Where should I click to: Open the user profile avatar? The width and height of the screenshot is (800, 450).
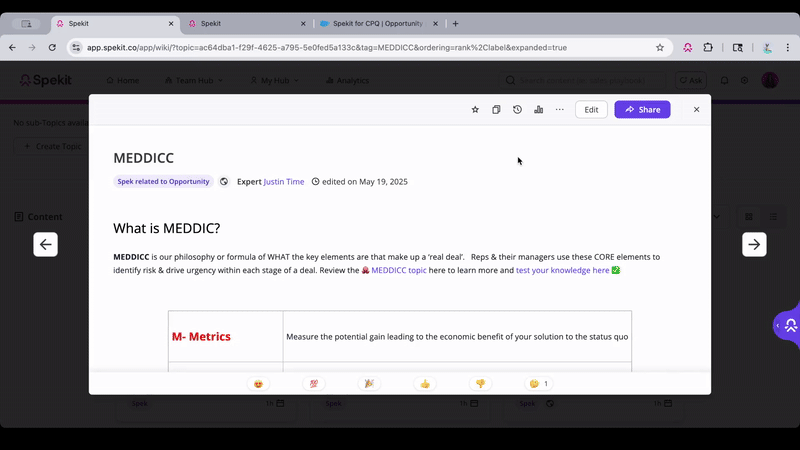[770, 80]
